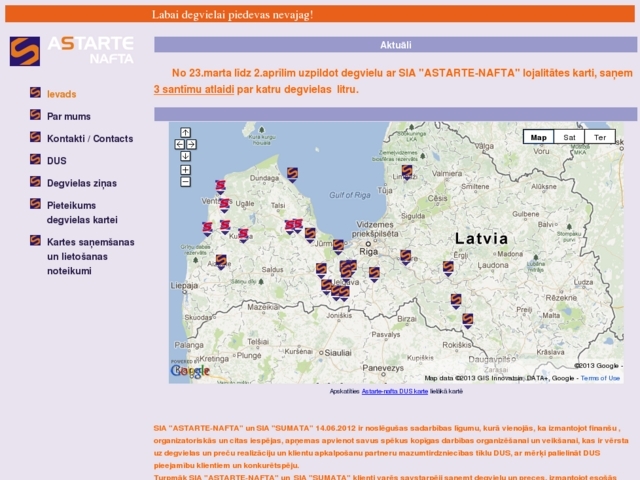This screenshot has width=640, height=480.
Task: Click the bullet icon beside Degvielas ziņas
Action: (x=36, y=181)
